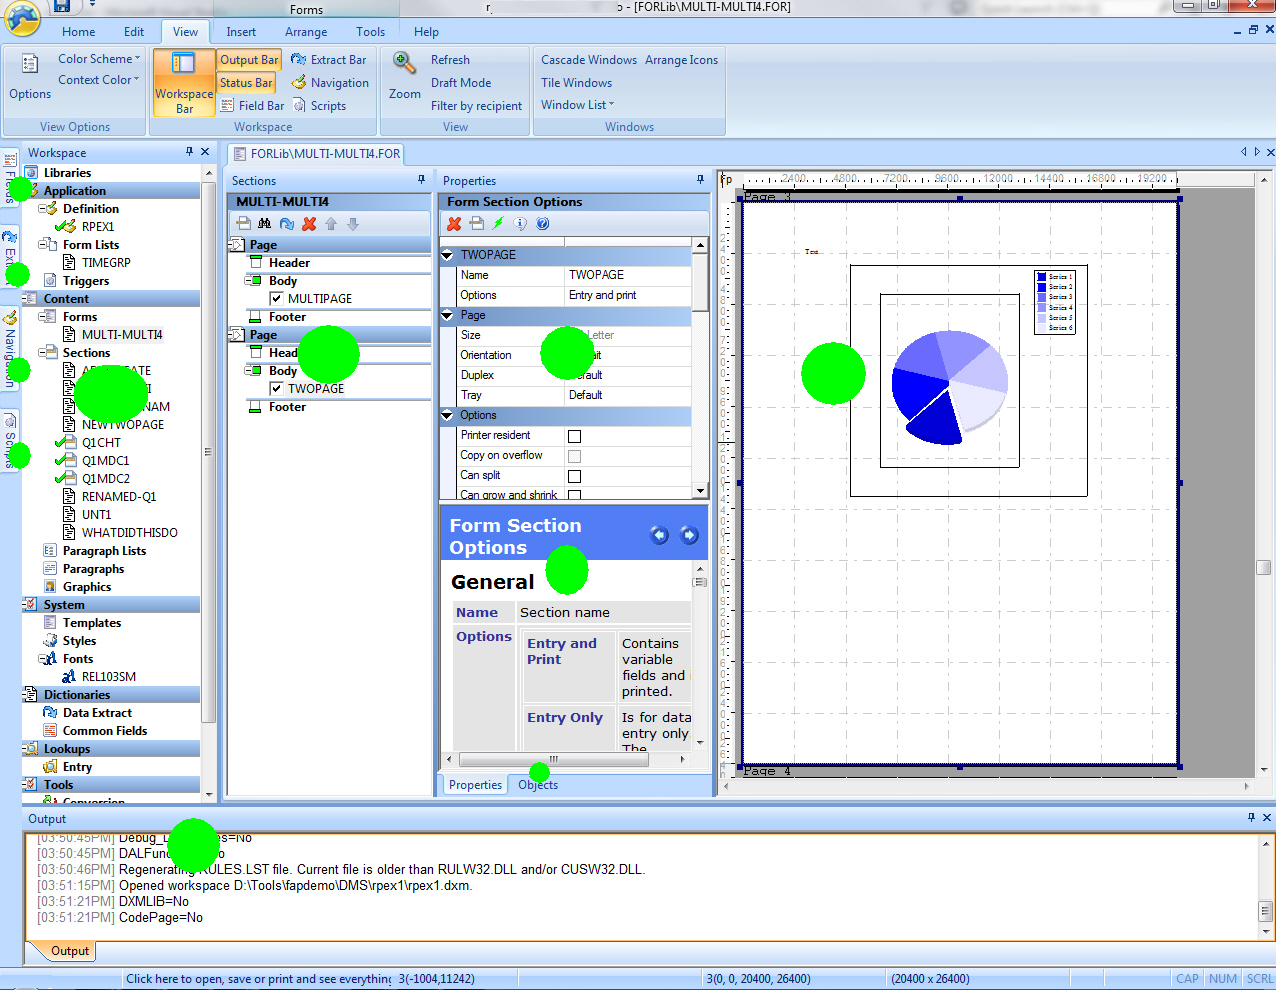Image resolution: width=1276 pixels, height=990 pixels.
Task: Open the round application menu button
Action: 22,16
